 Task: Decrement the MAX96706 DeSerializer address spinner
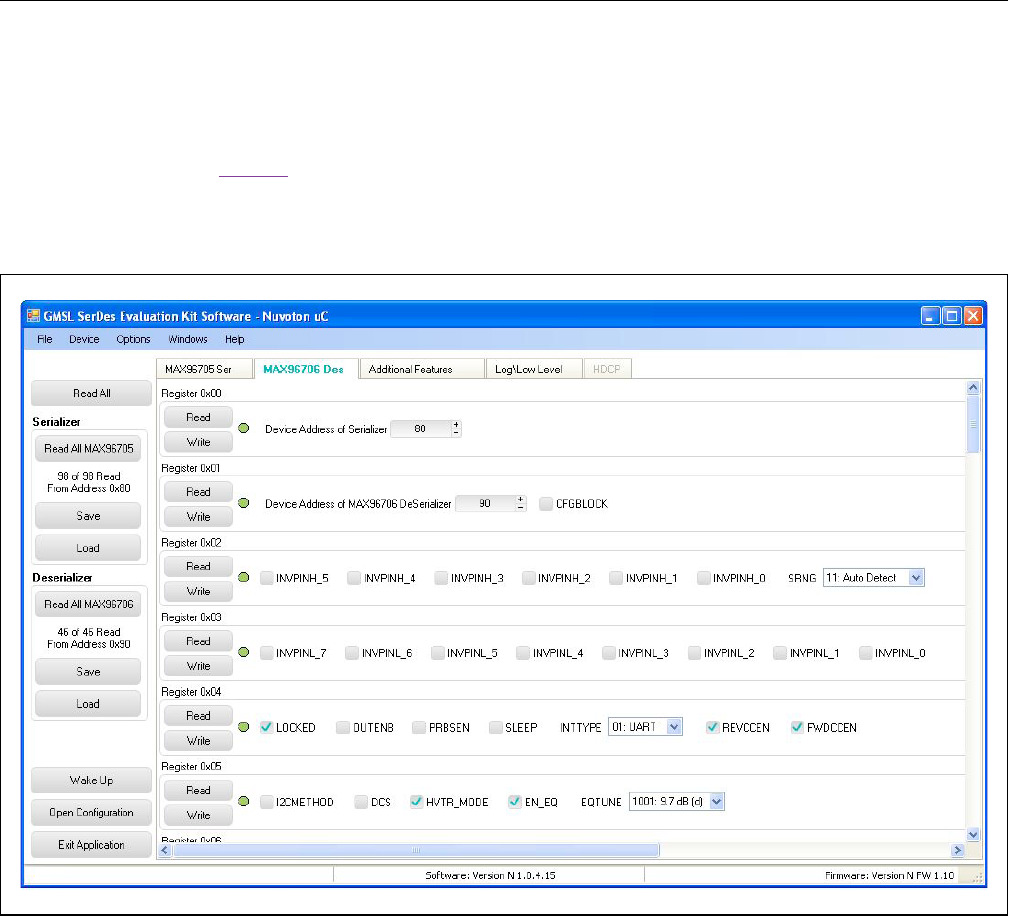coord(521,508)
